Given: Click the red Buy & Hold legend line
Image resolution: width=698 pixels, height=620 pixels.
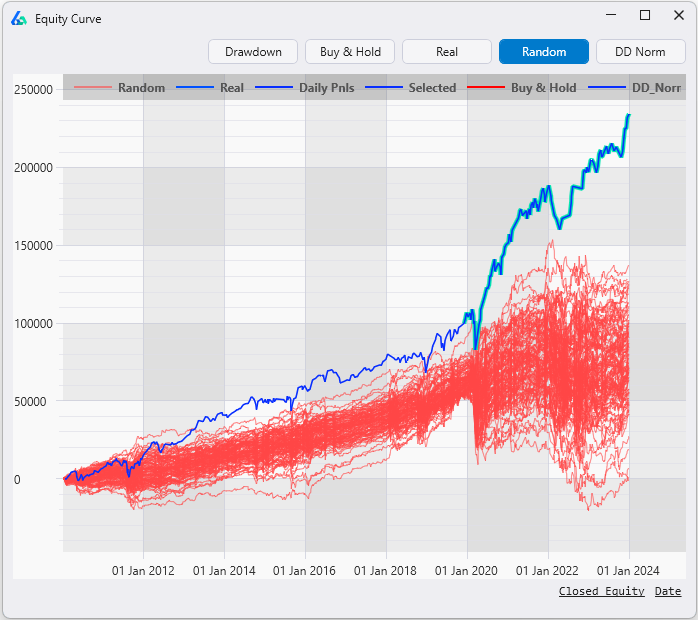Looking at the screenshot, I should coord(486,88).
